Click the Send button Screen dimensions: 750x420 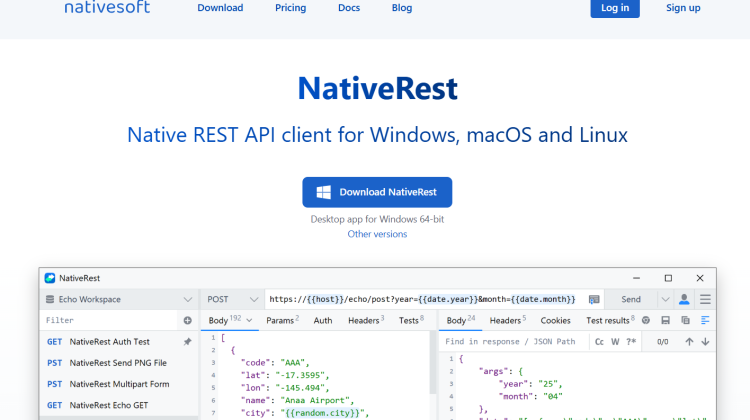(631, 299)
